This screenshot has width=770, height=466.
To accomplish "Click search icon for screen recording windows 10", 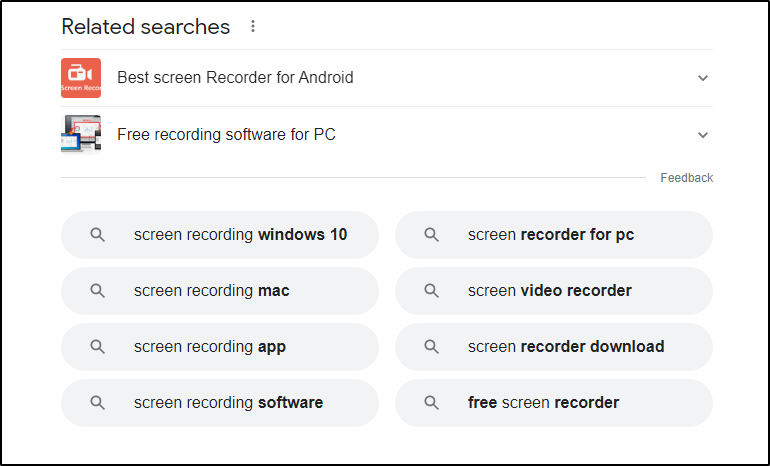I will click(x=97, y=235).
